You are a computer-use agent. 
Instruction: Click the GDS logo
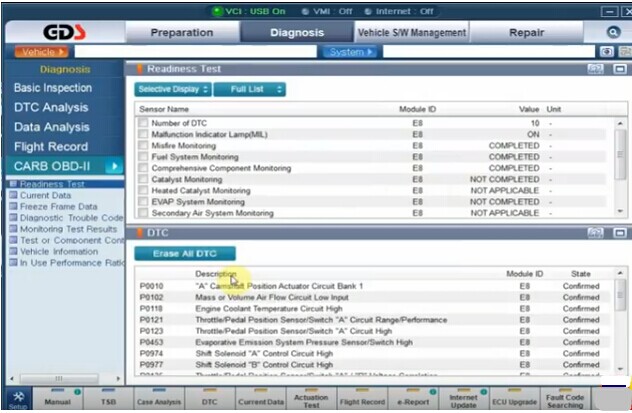click(64, 32)
